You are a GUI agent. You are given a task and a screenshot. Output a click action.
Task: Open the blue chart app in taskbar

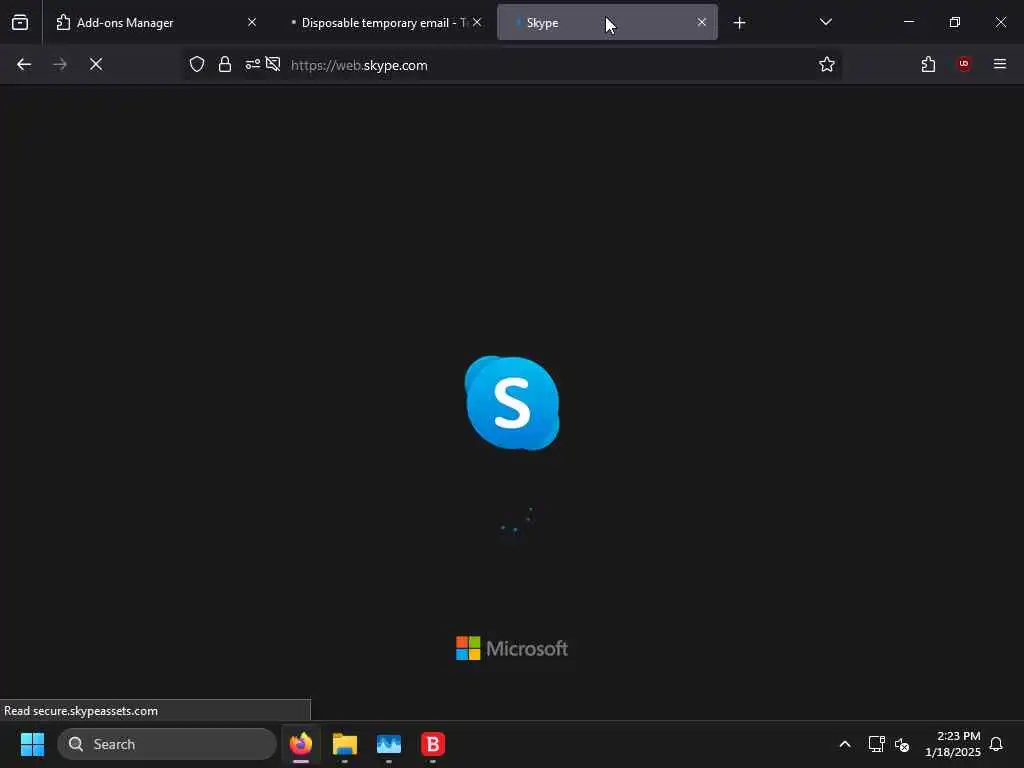pyautogui.click(x=389, y=744)
